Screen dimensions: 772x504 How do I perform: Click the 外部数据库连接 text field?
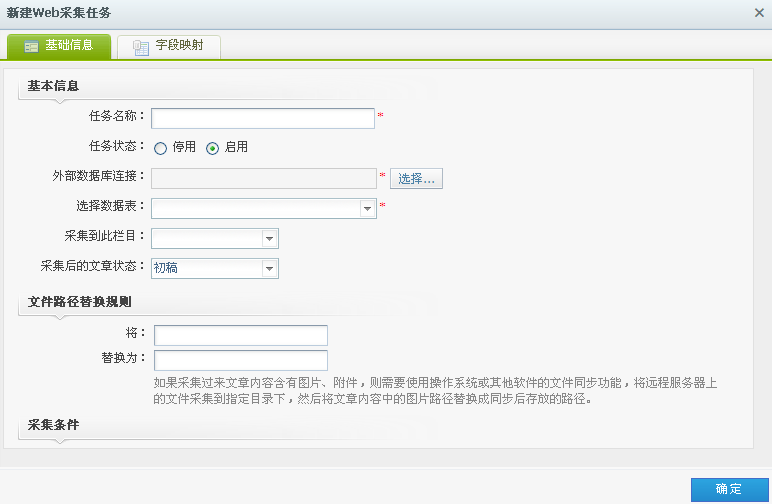(263, 178)
